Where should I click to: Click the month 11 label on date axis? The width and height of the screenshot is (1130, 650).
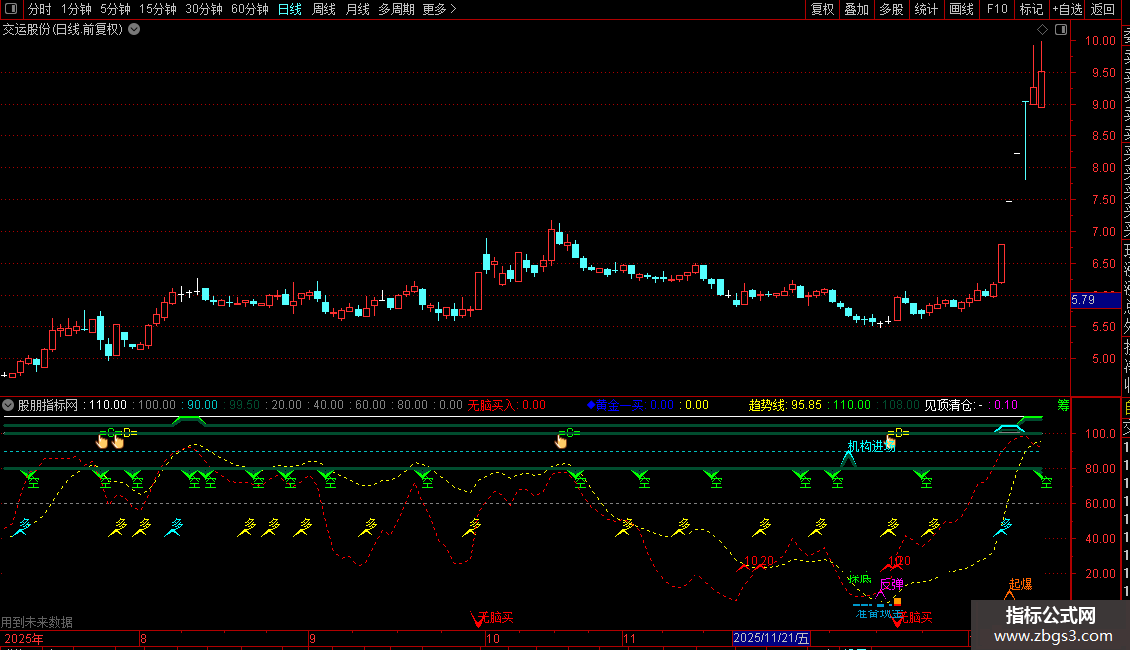click(x=629, y=638)
